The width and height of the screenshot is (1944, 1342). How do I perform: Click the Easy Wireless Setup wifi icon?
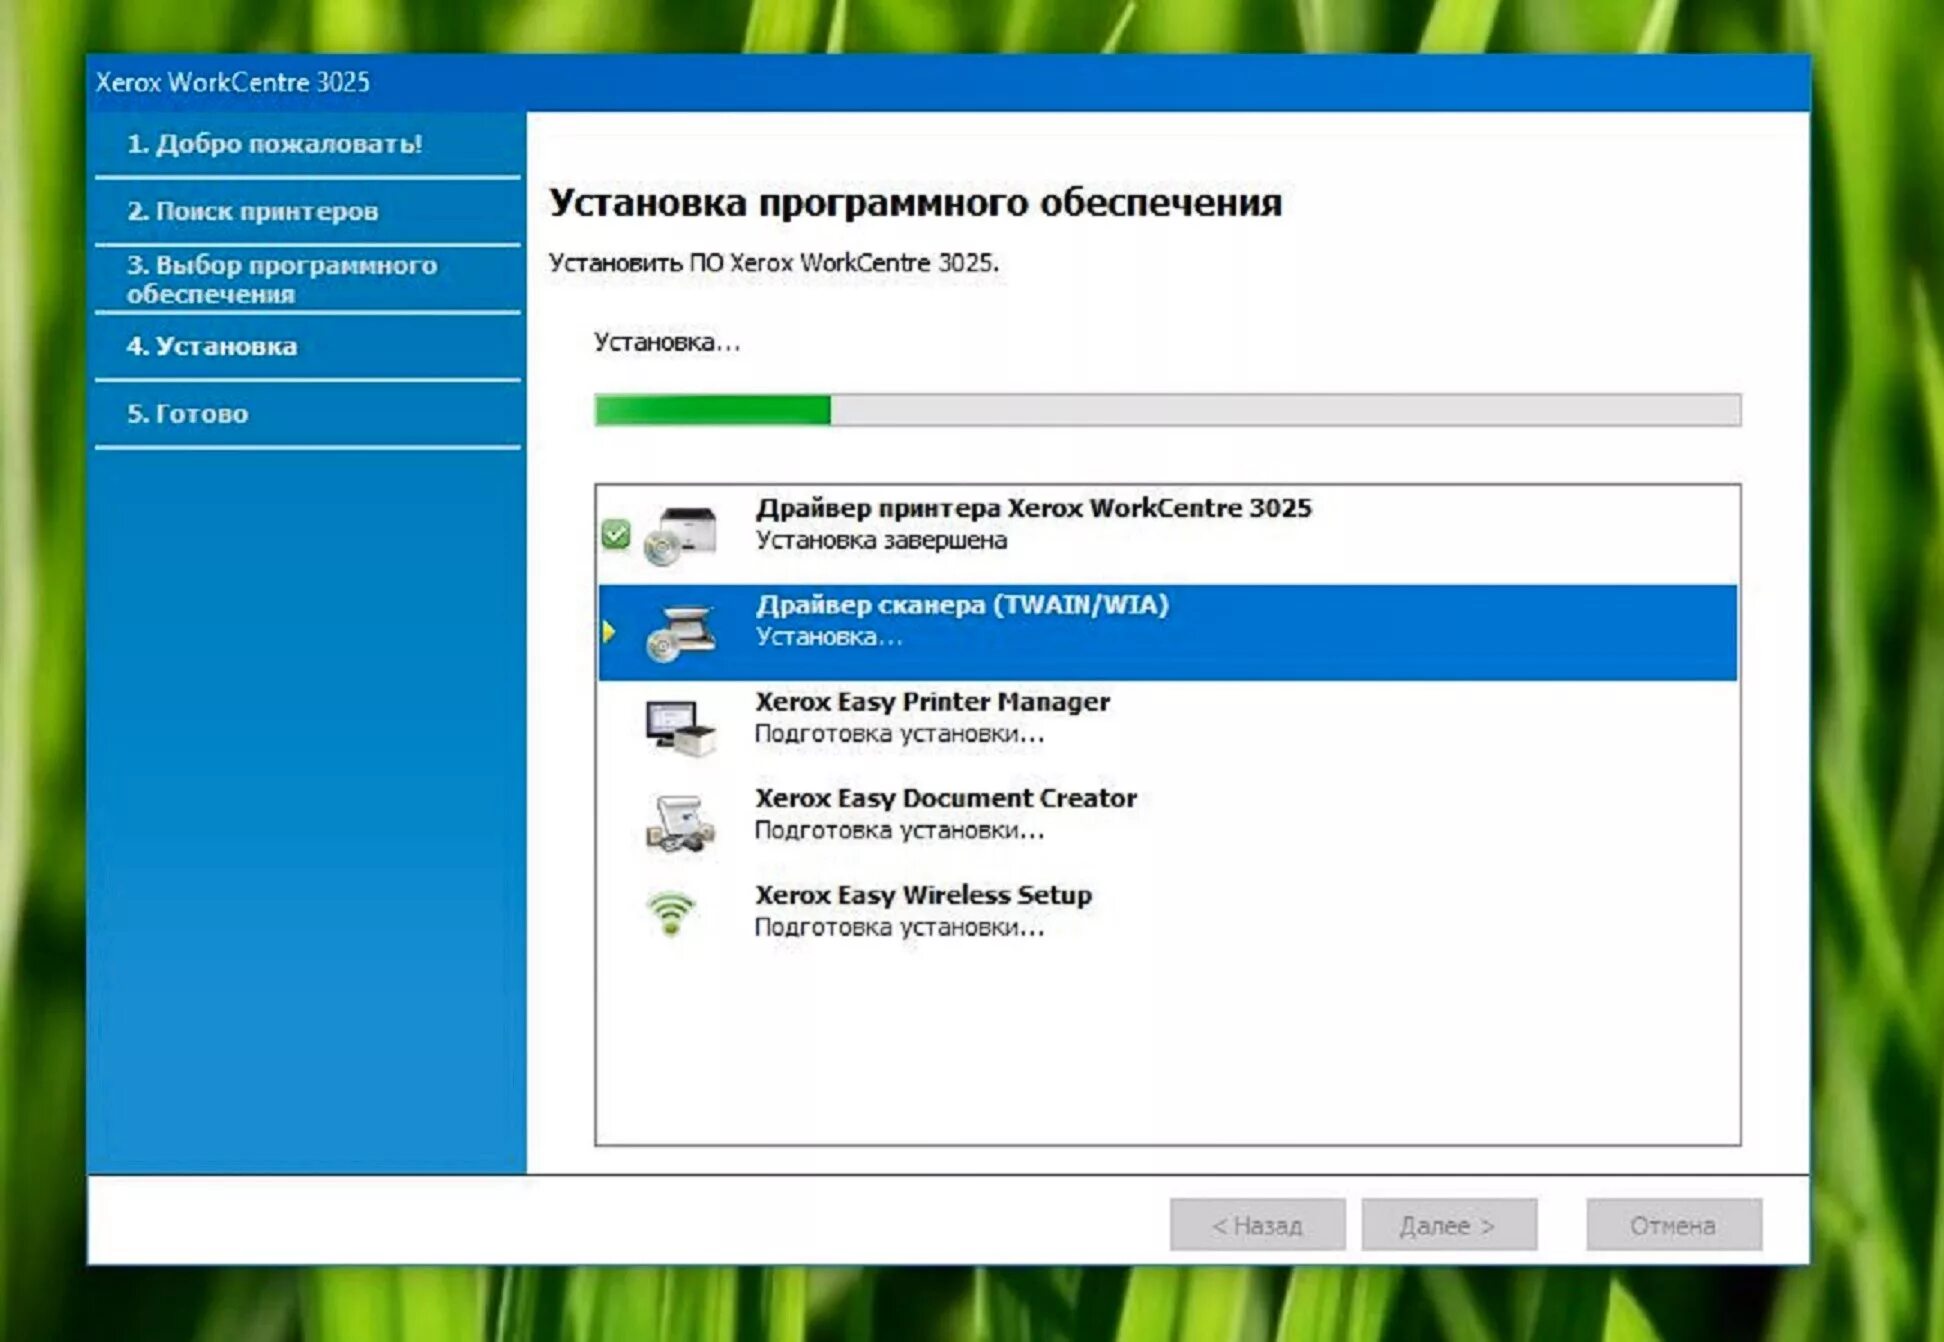coord(671,912)
